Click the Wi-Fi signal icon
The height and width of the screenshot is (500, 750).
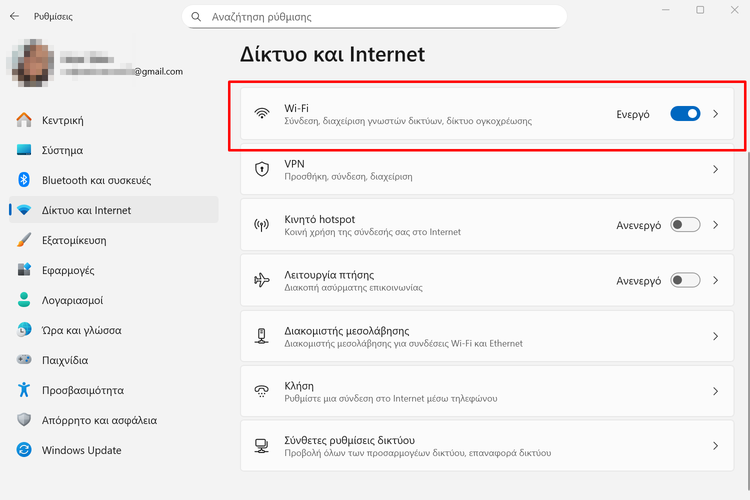point(262,114)
